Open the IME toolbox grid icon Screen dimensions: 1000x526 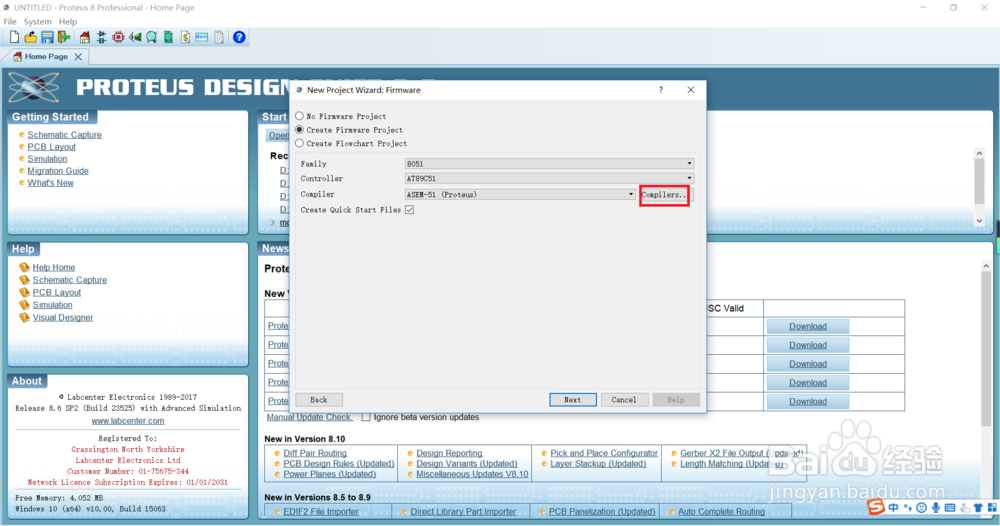(x=992, y=508)
